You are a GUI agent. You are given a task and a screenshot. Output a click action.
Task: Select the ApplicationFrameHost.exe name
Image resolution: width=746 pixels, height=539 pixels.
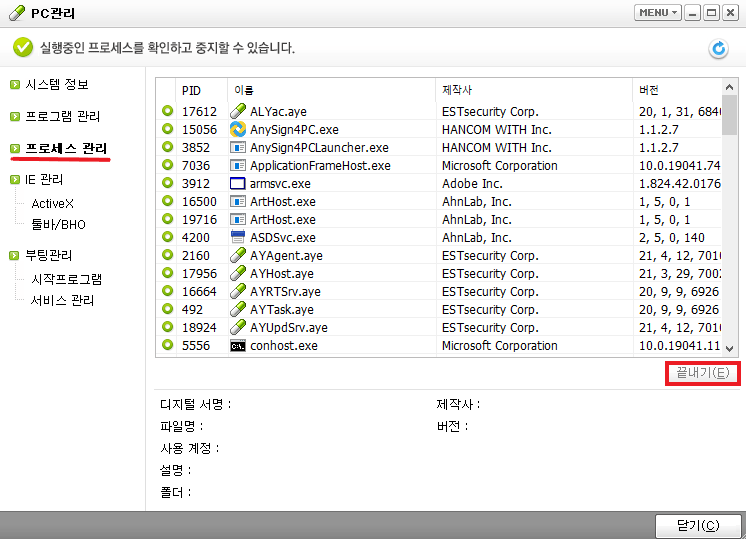tap(320, 166)
